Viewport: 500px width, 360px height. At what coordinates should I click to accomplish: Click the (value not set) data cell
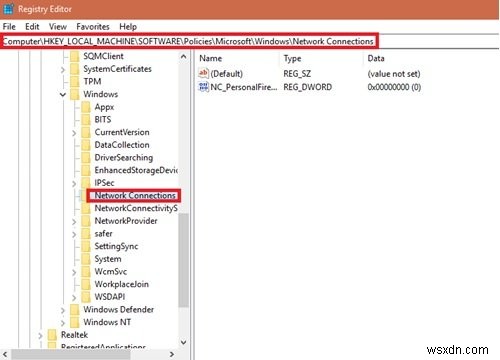click(394, 74)
